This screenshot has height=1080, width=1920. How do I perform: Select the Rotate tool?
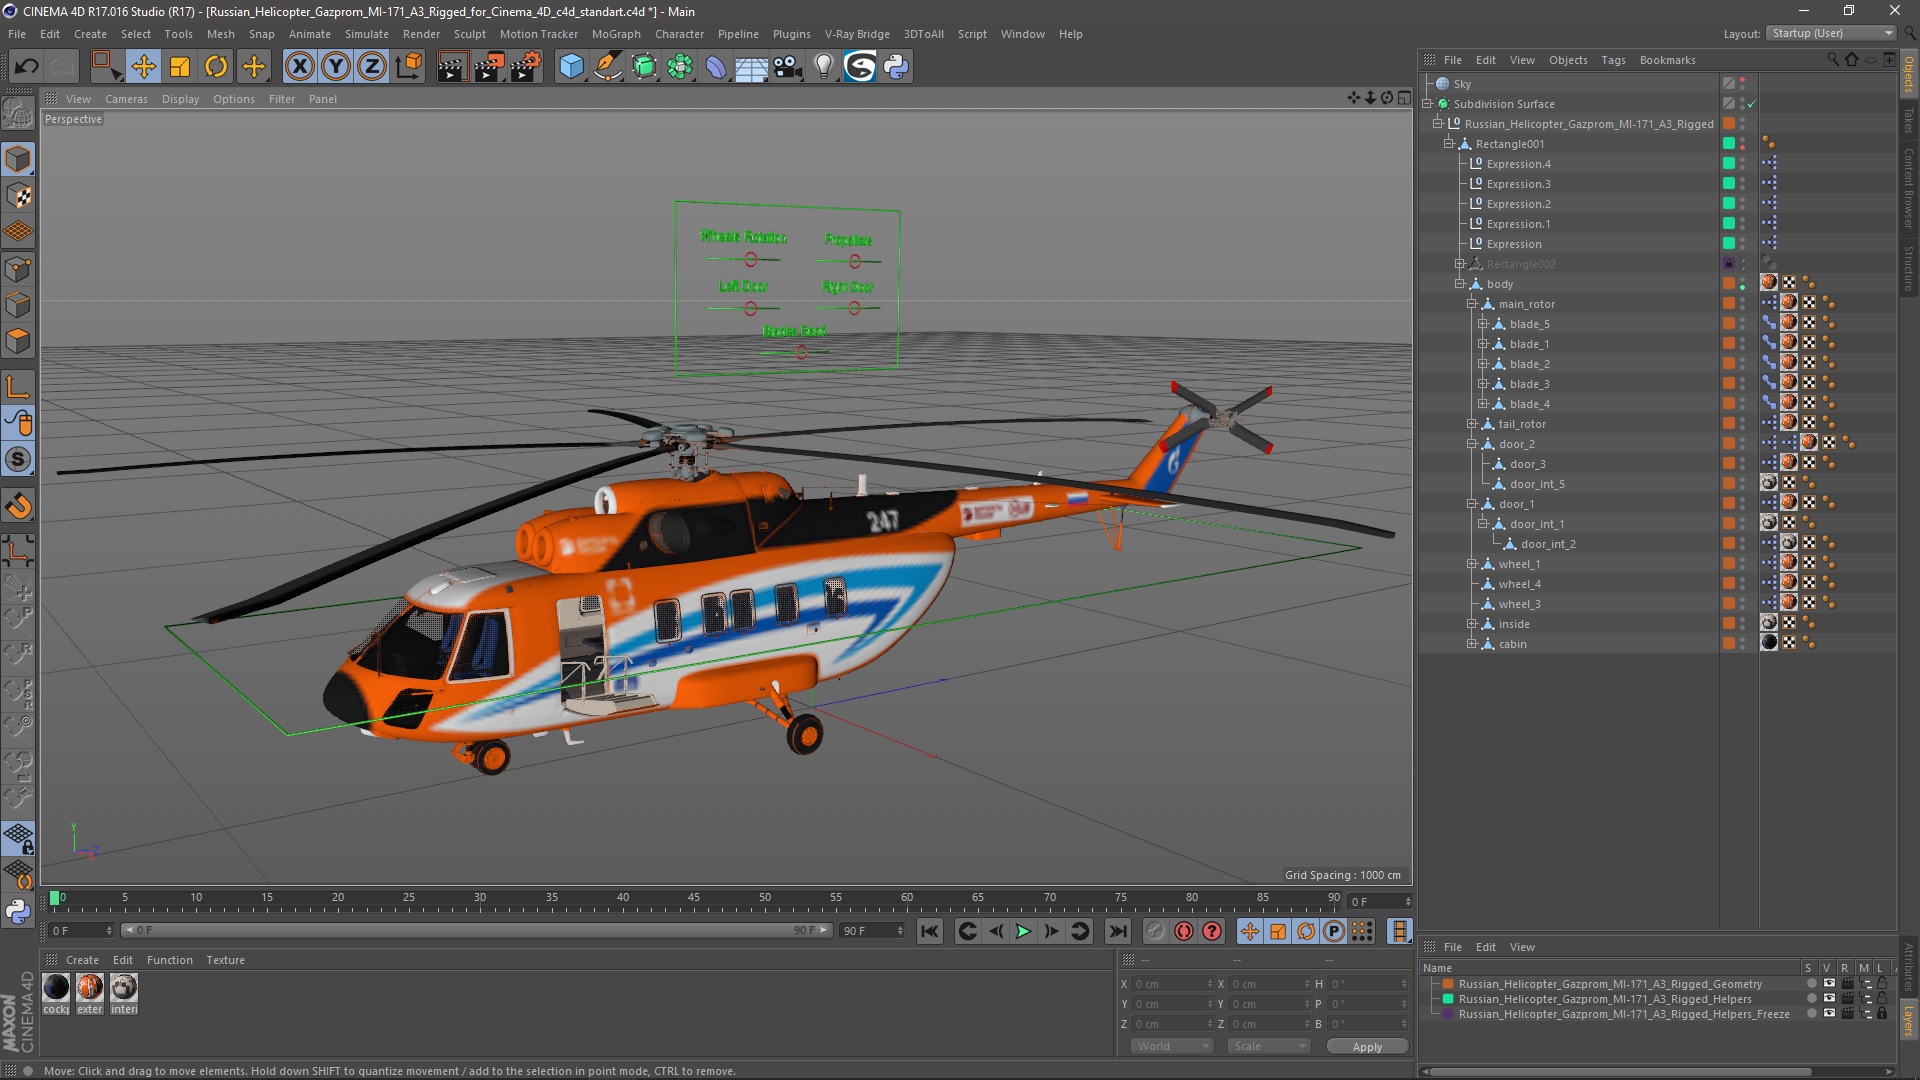point(216,67)
